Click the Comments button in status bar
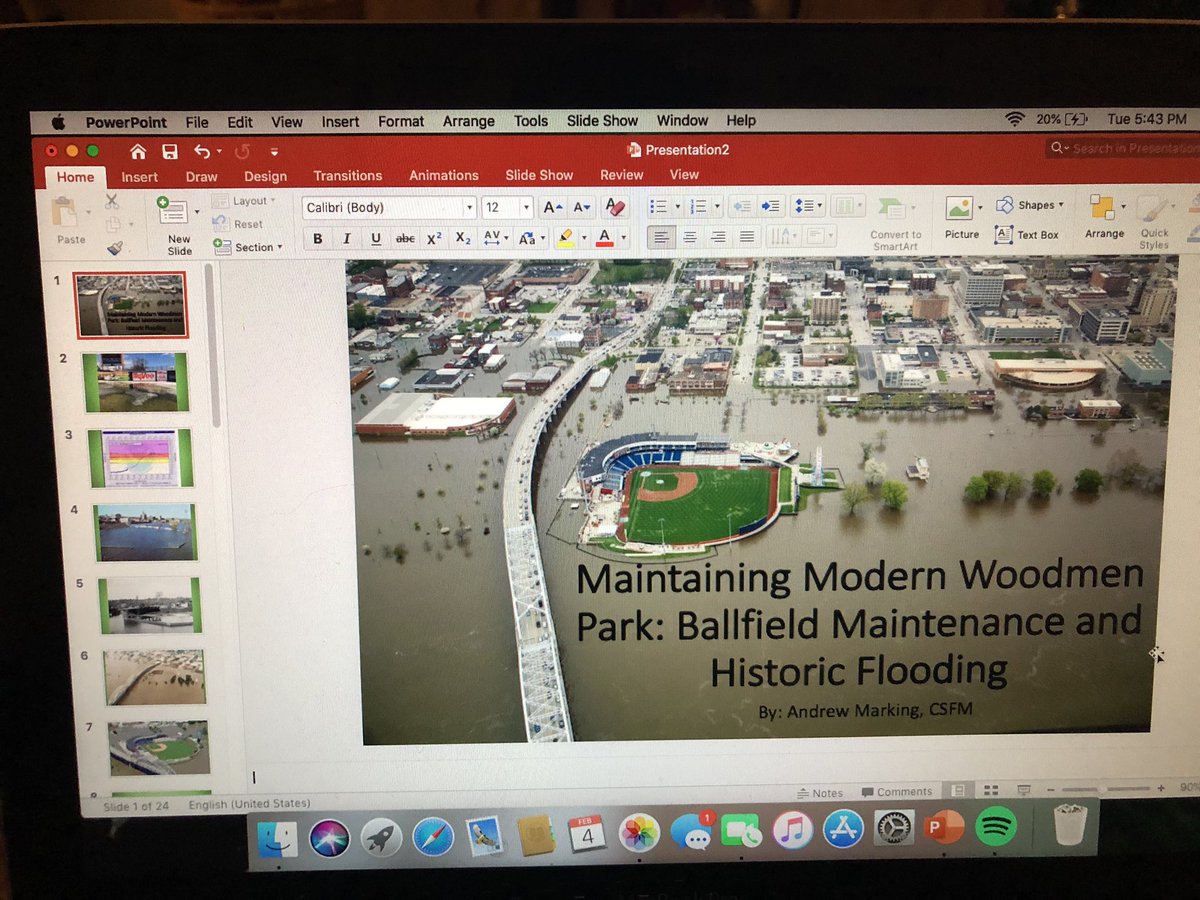Viewport: 1200px width, 900px height. (897, 792)
